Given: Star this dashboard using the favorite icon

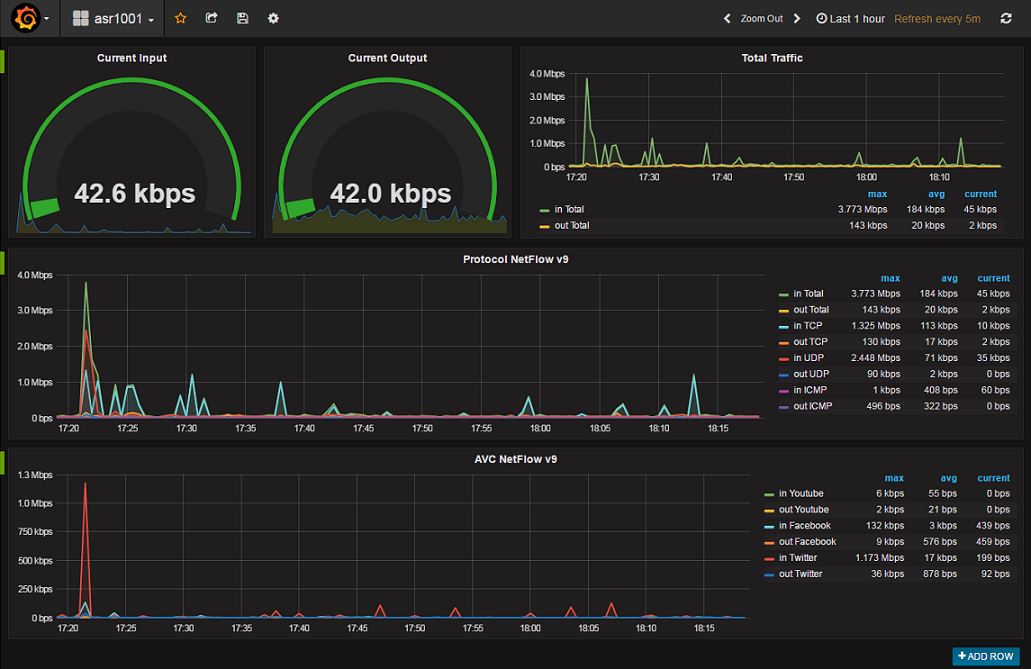Looking at the screenshot, I should pyautogui.click(x=180, y=18).
